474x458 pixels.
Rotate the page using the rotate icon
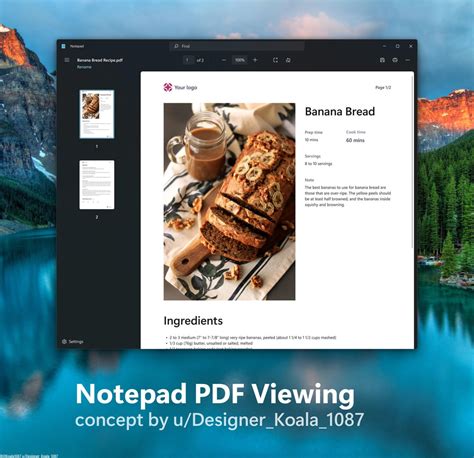tap(288, 60)
